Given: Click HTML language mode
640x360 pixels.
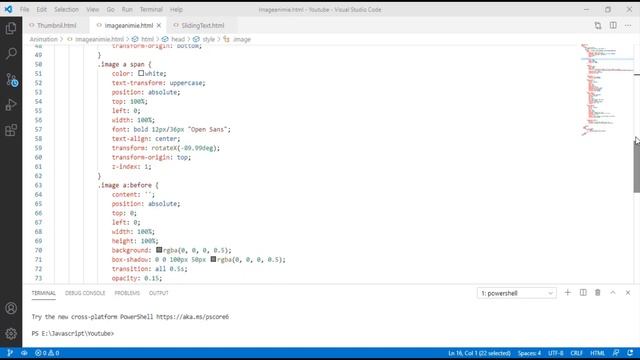Looking at the screenshot, I should click(x=597, y=353).
